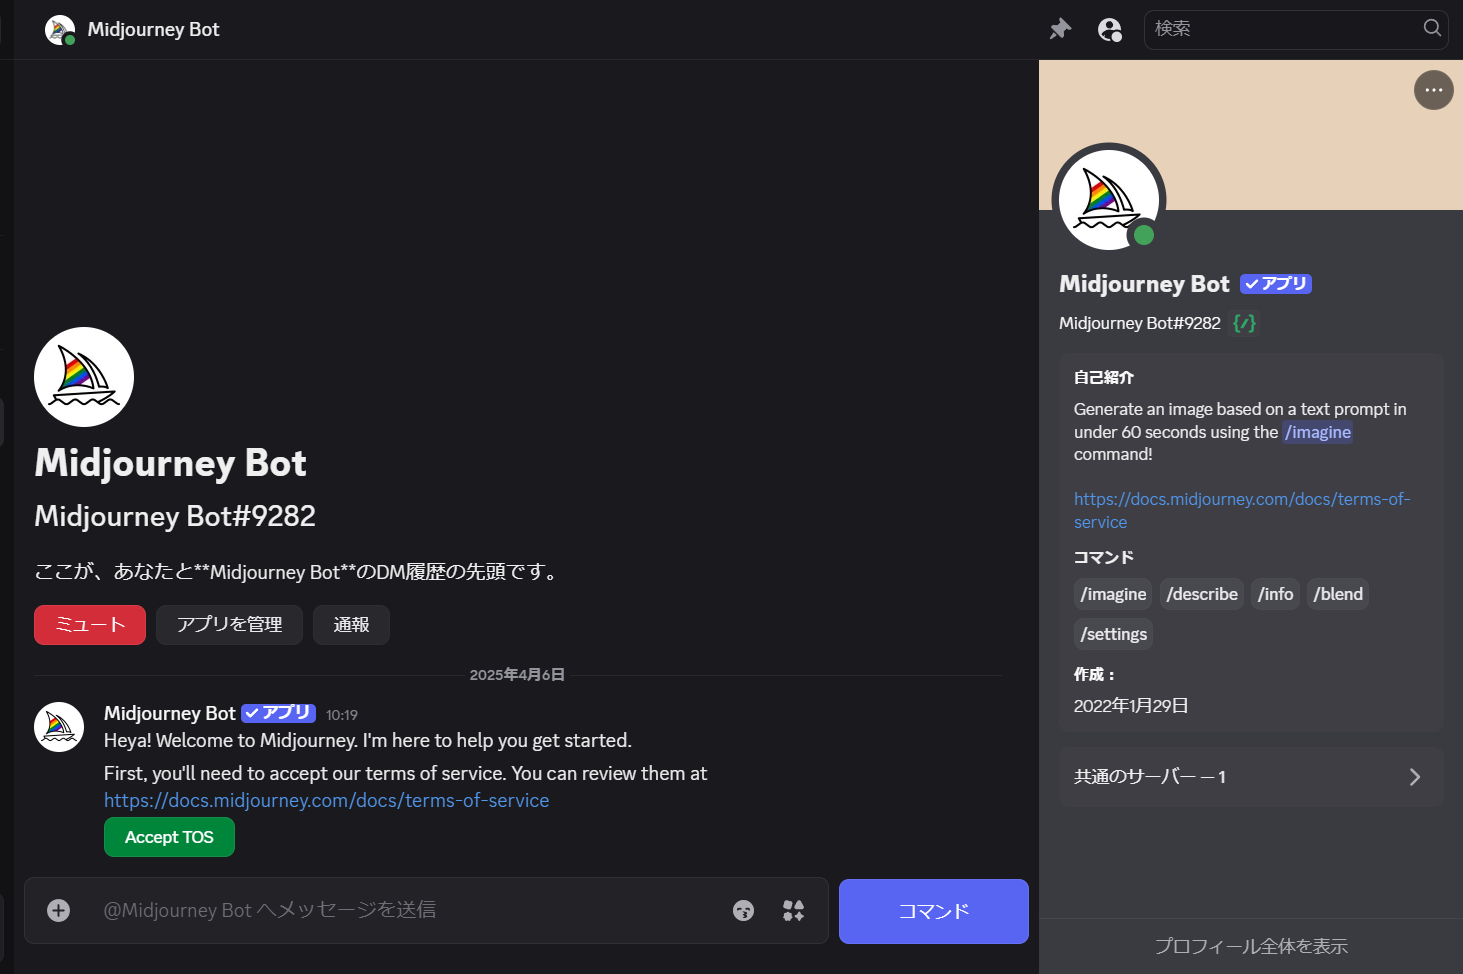The image size is (1463, 974).
Task: Open プロフィール全体を表示 full profile
Action: point(1251,946)
